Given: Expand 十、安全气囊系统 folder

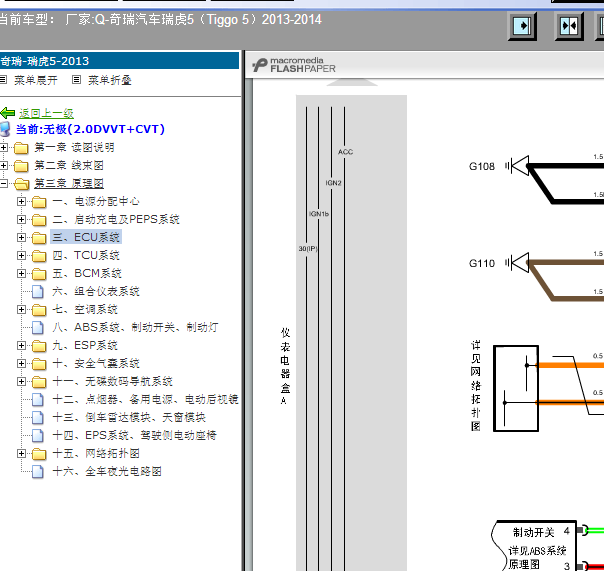Looking at the screenshot, I should (x=22, y=363).
